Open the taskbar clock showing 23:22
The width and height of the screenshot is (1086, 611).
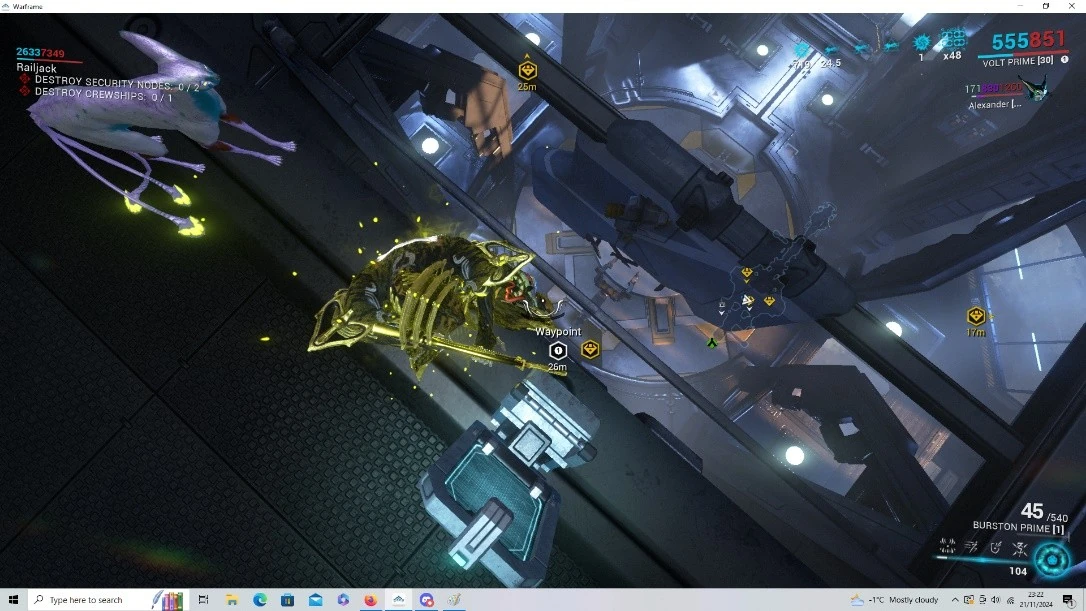tap(1035, 600)
